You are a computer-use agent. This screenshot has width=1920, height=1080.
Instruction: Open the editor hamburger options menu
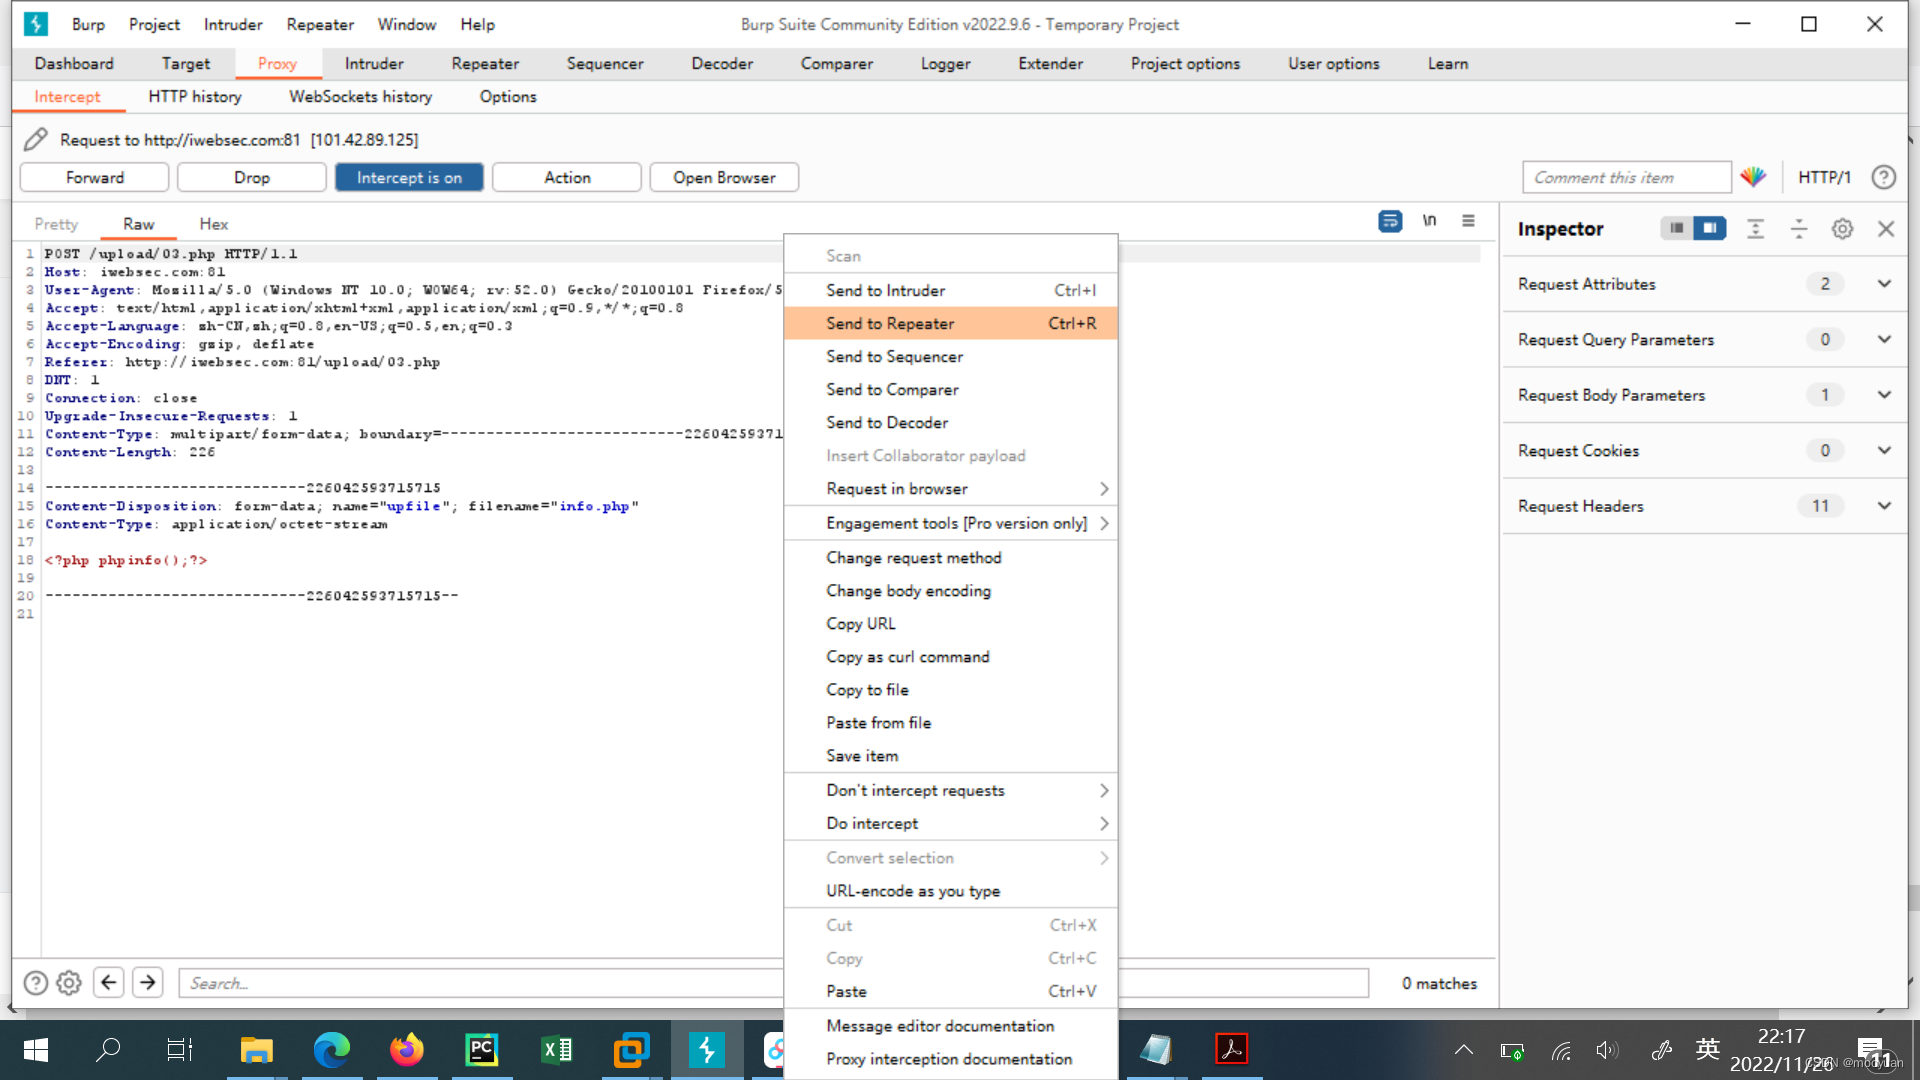click(1468, 221)
